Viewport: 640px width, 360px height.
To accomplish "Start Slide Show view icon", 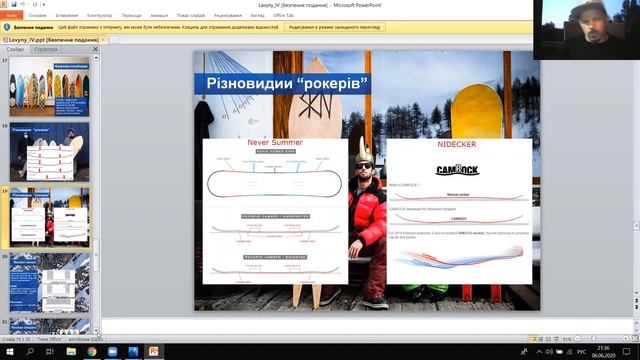I will click(556, 339).
